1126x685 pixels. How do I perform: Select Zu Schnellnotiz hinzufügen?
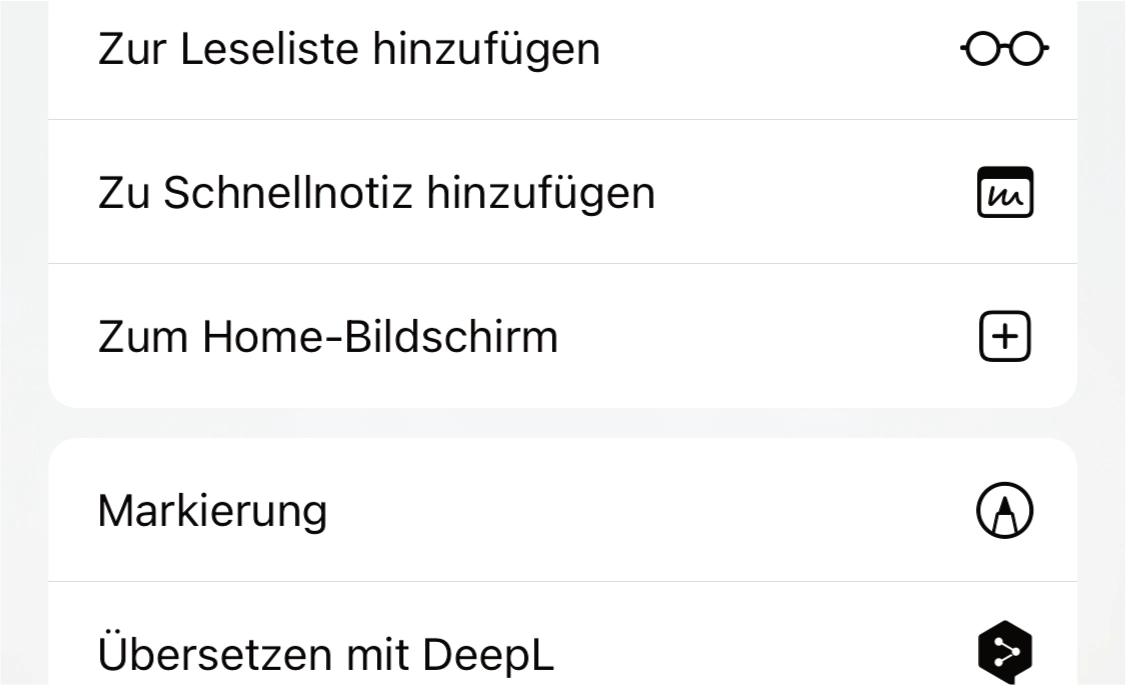[x=377, y=191]
